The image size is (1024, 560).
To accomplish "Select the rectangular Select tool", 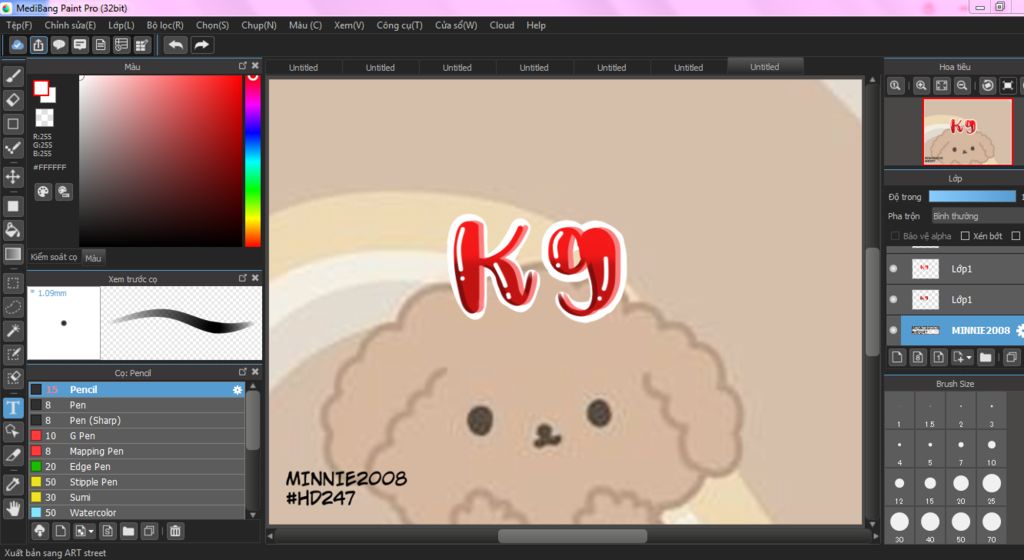I will tap(13, 283).
